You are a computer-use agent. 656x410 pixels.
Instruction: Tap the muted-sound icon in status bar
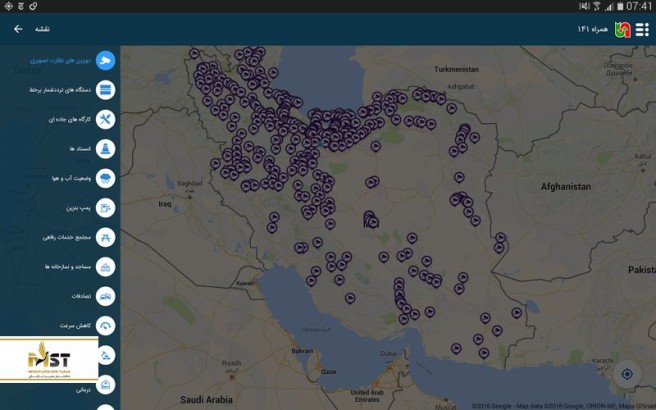584,6
